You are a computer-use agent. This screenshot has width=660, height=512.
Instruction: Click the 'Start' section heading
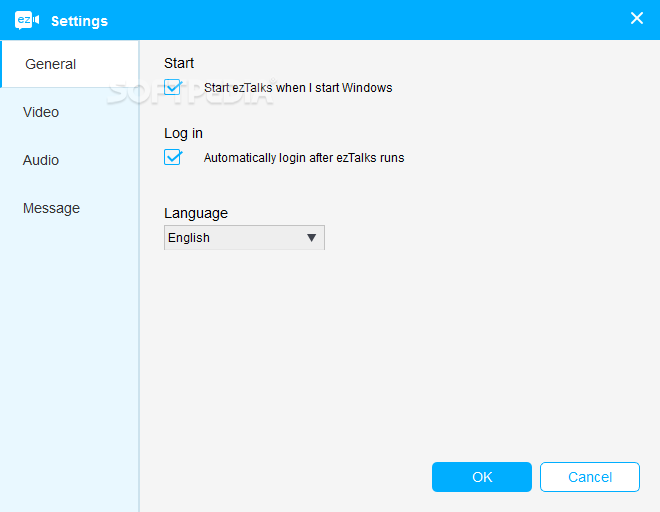(179, 63)
